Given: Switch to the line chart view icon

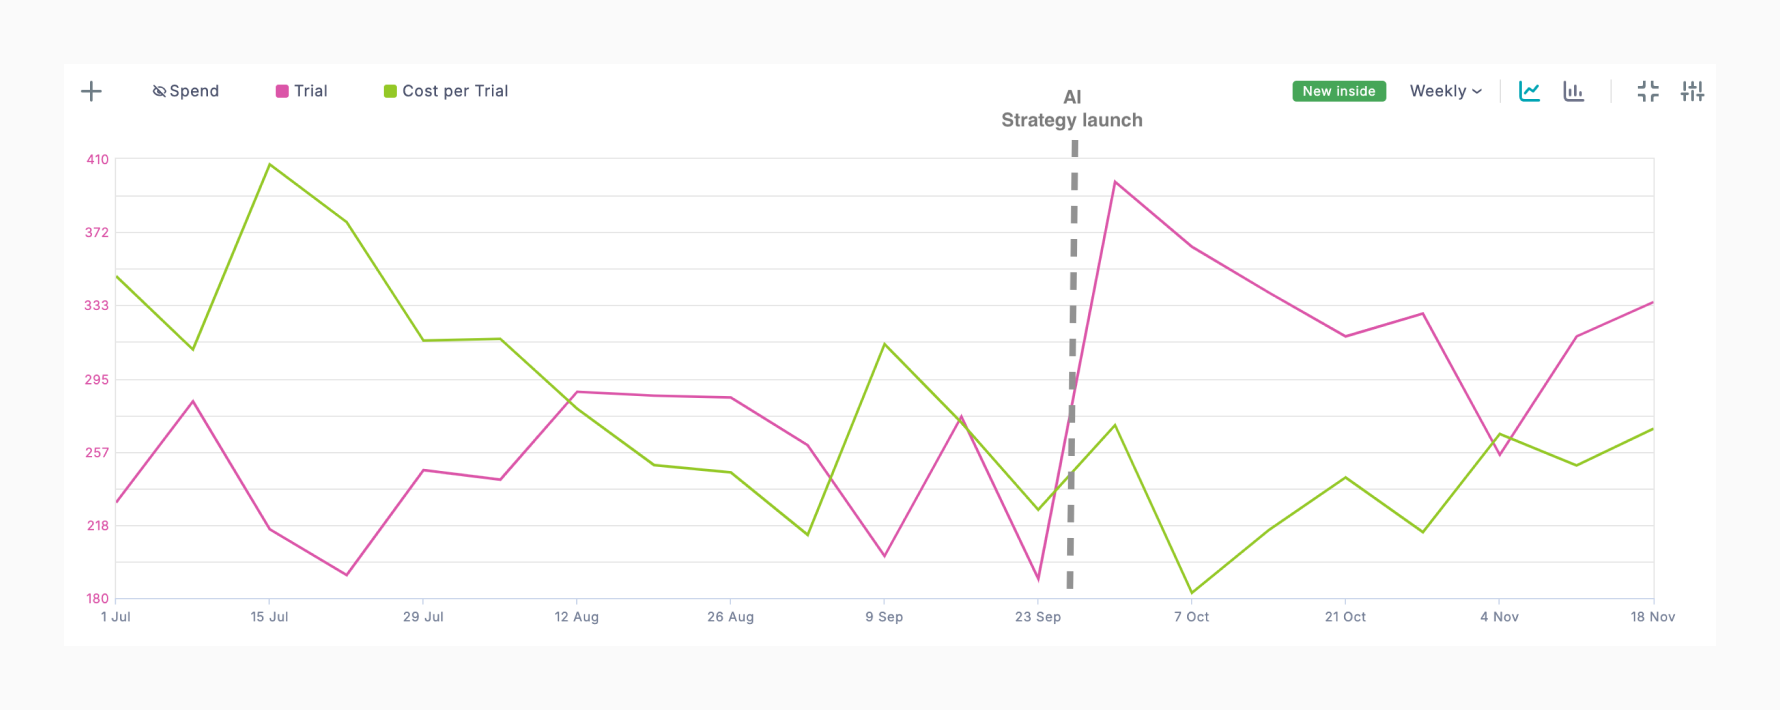Looking at the screenshot, I should click(1529, 91).
